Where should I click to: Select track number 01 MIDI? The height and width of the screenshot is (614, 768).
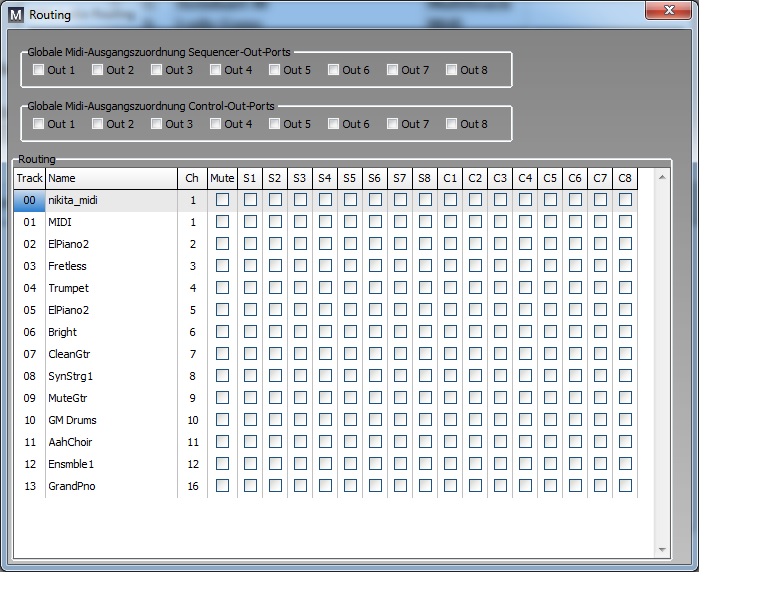(x=30, y=222)
